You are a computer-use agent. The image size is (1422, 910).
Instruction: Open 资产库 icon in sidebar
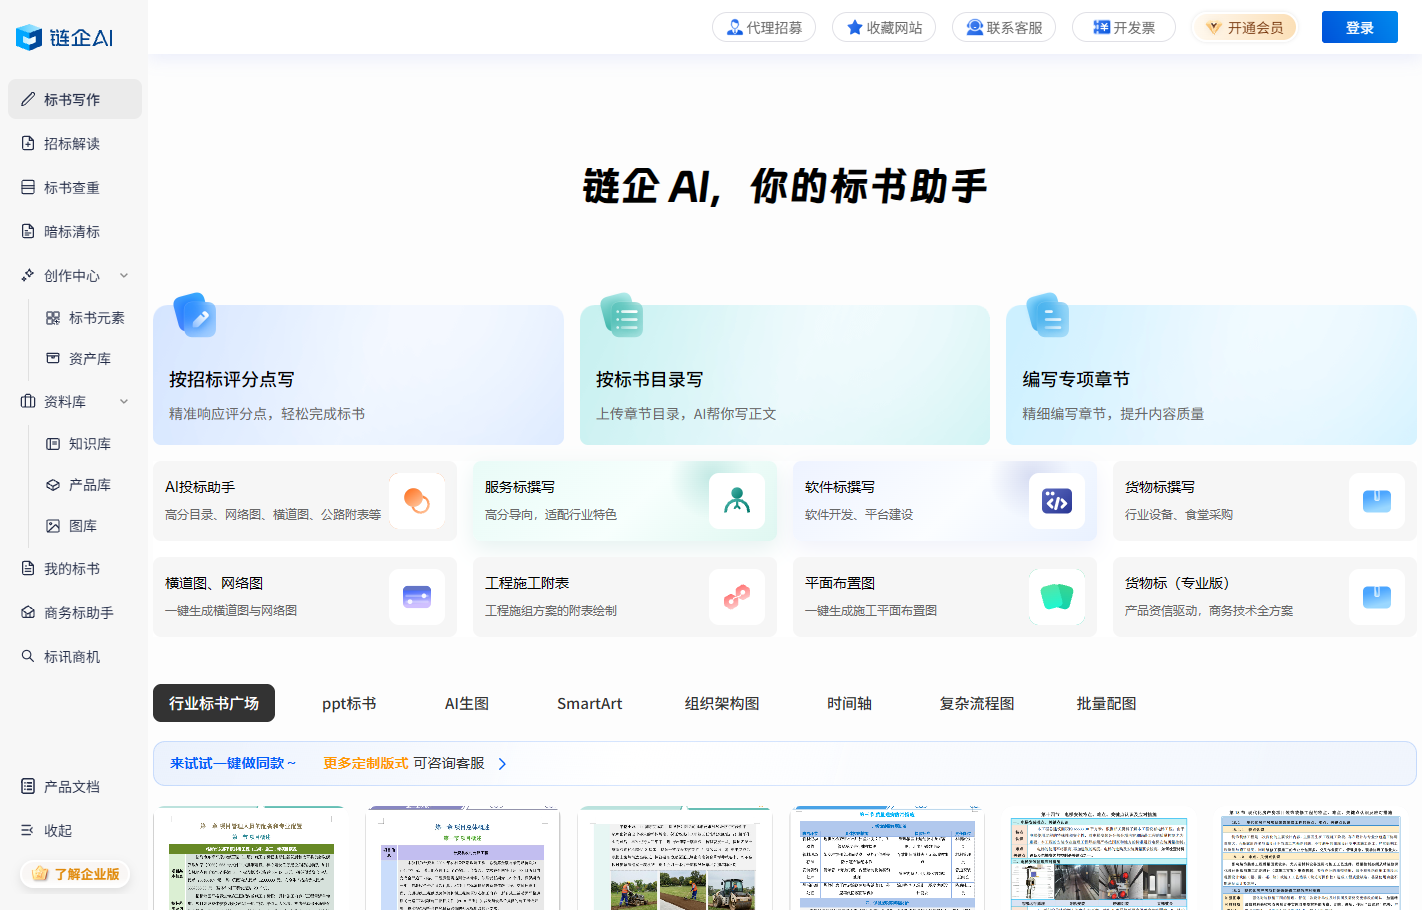point(53,358)
